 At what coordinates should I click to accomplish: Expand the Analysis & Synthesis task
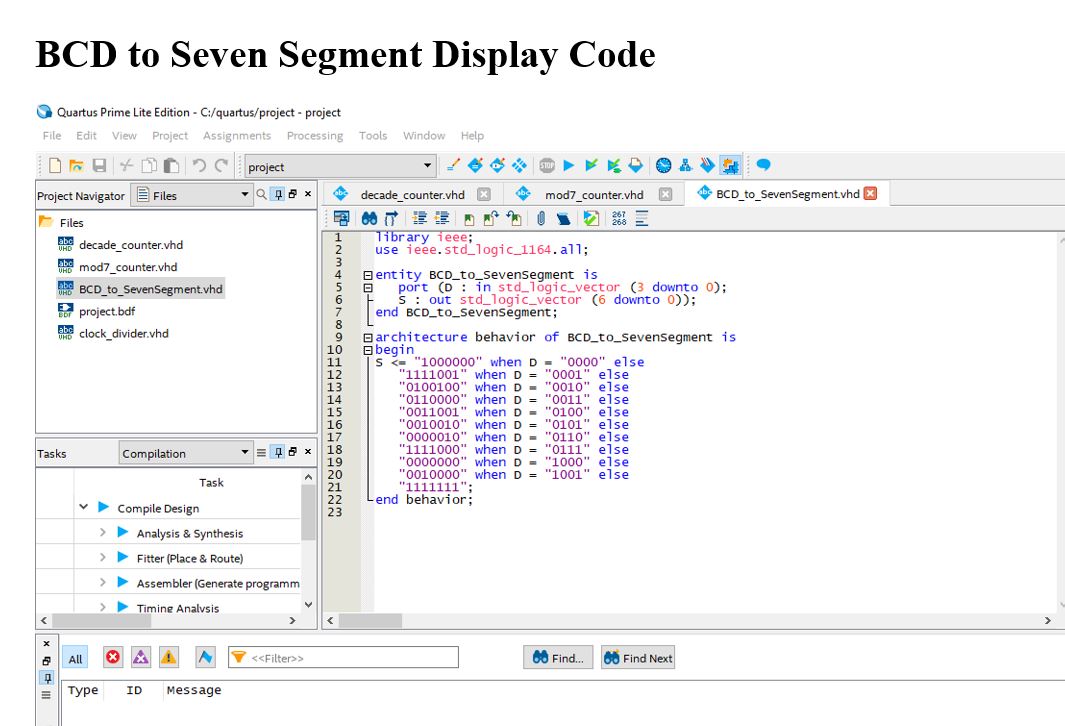coord(103,532)
